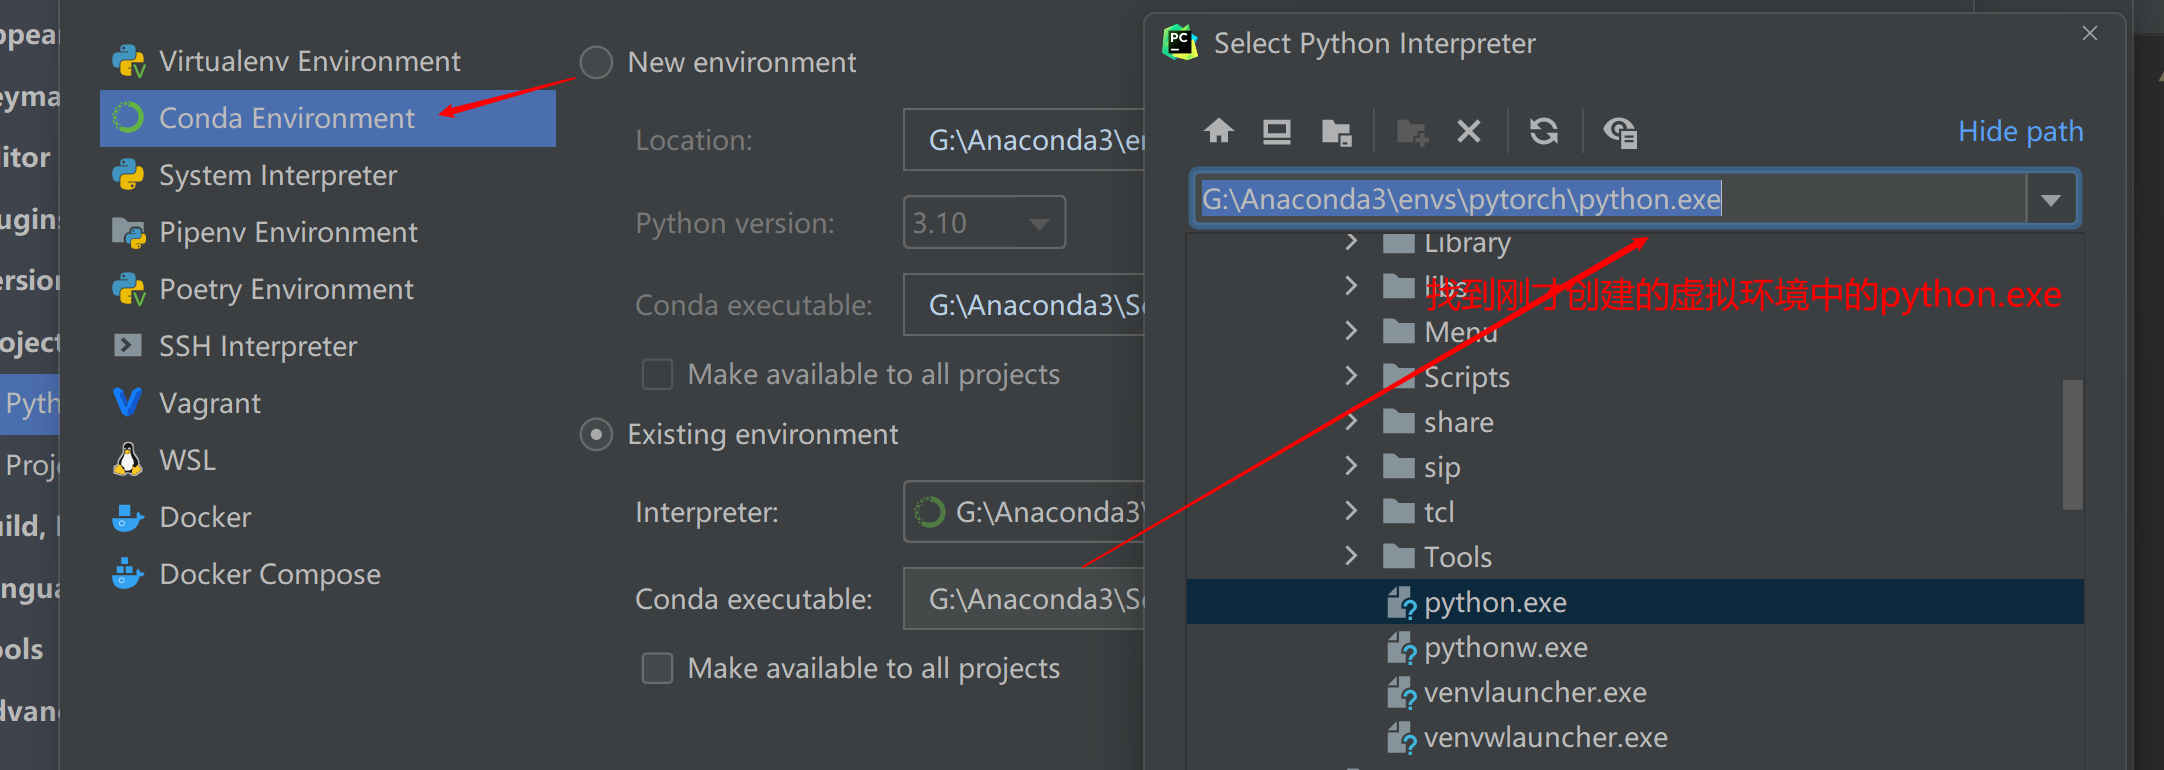Screen dimensions: 2164x770
Task: Select the Existing environment radio button
Action: click(597, 435)
